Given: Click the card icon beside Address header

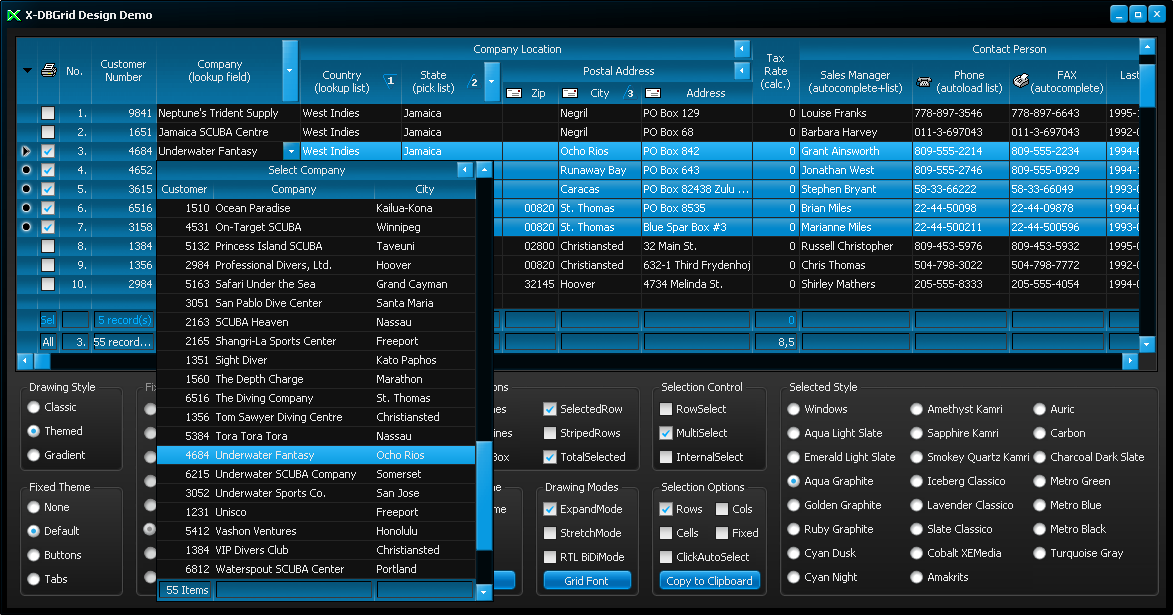Looking at the screenshot, I should (x=653, y=93).
